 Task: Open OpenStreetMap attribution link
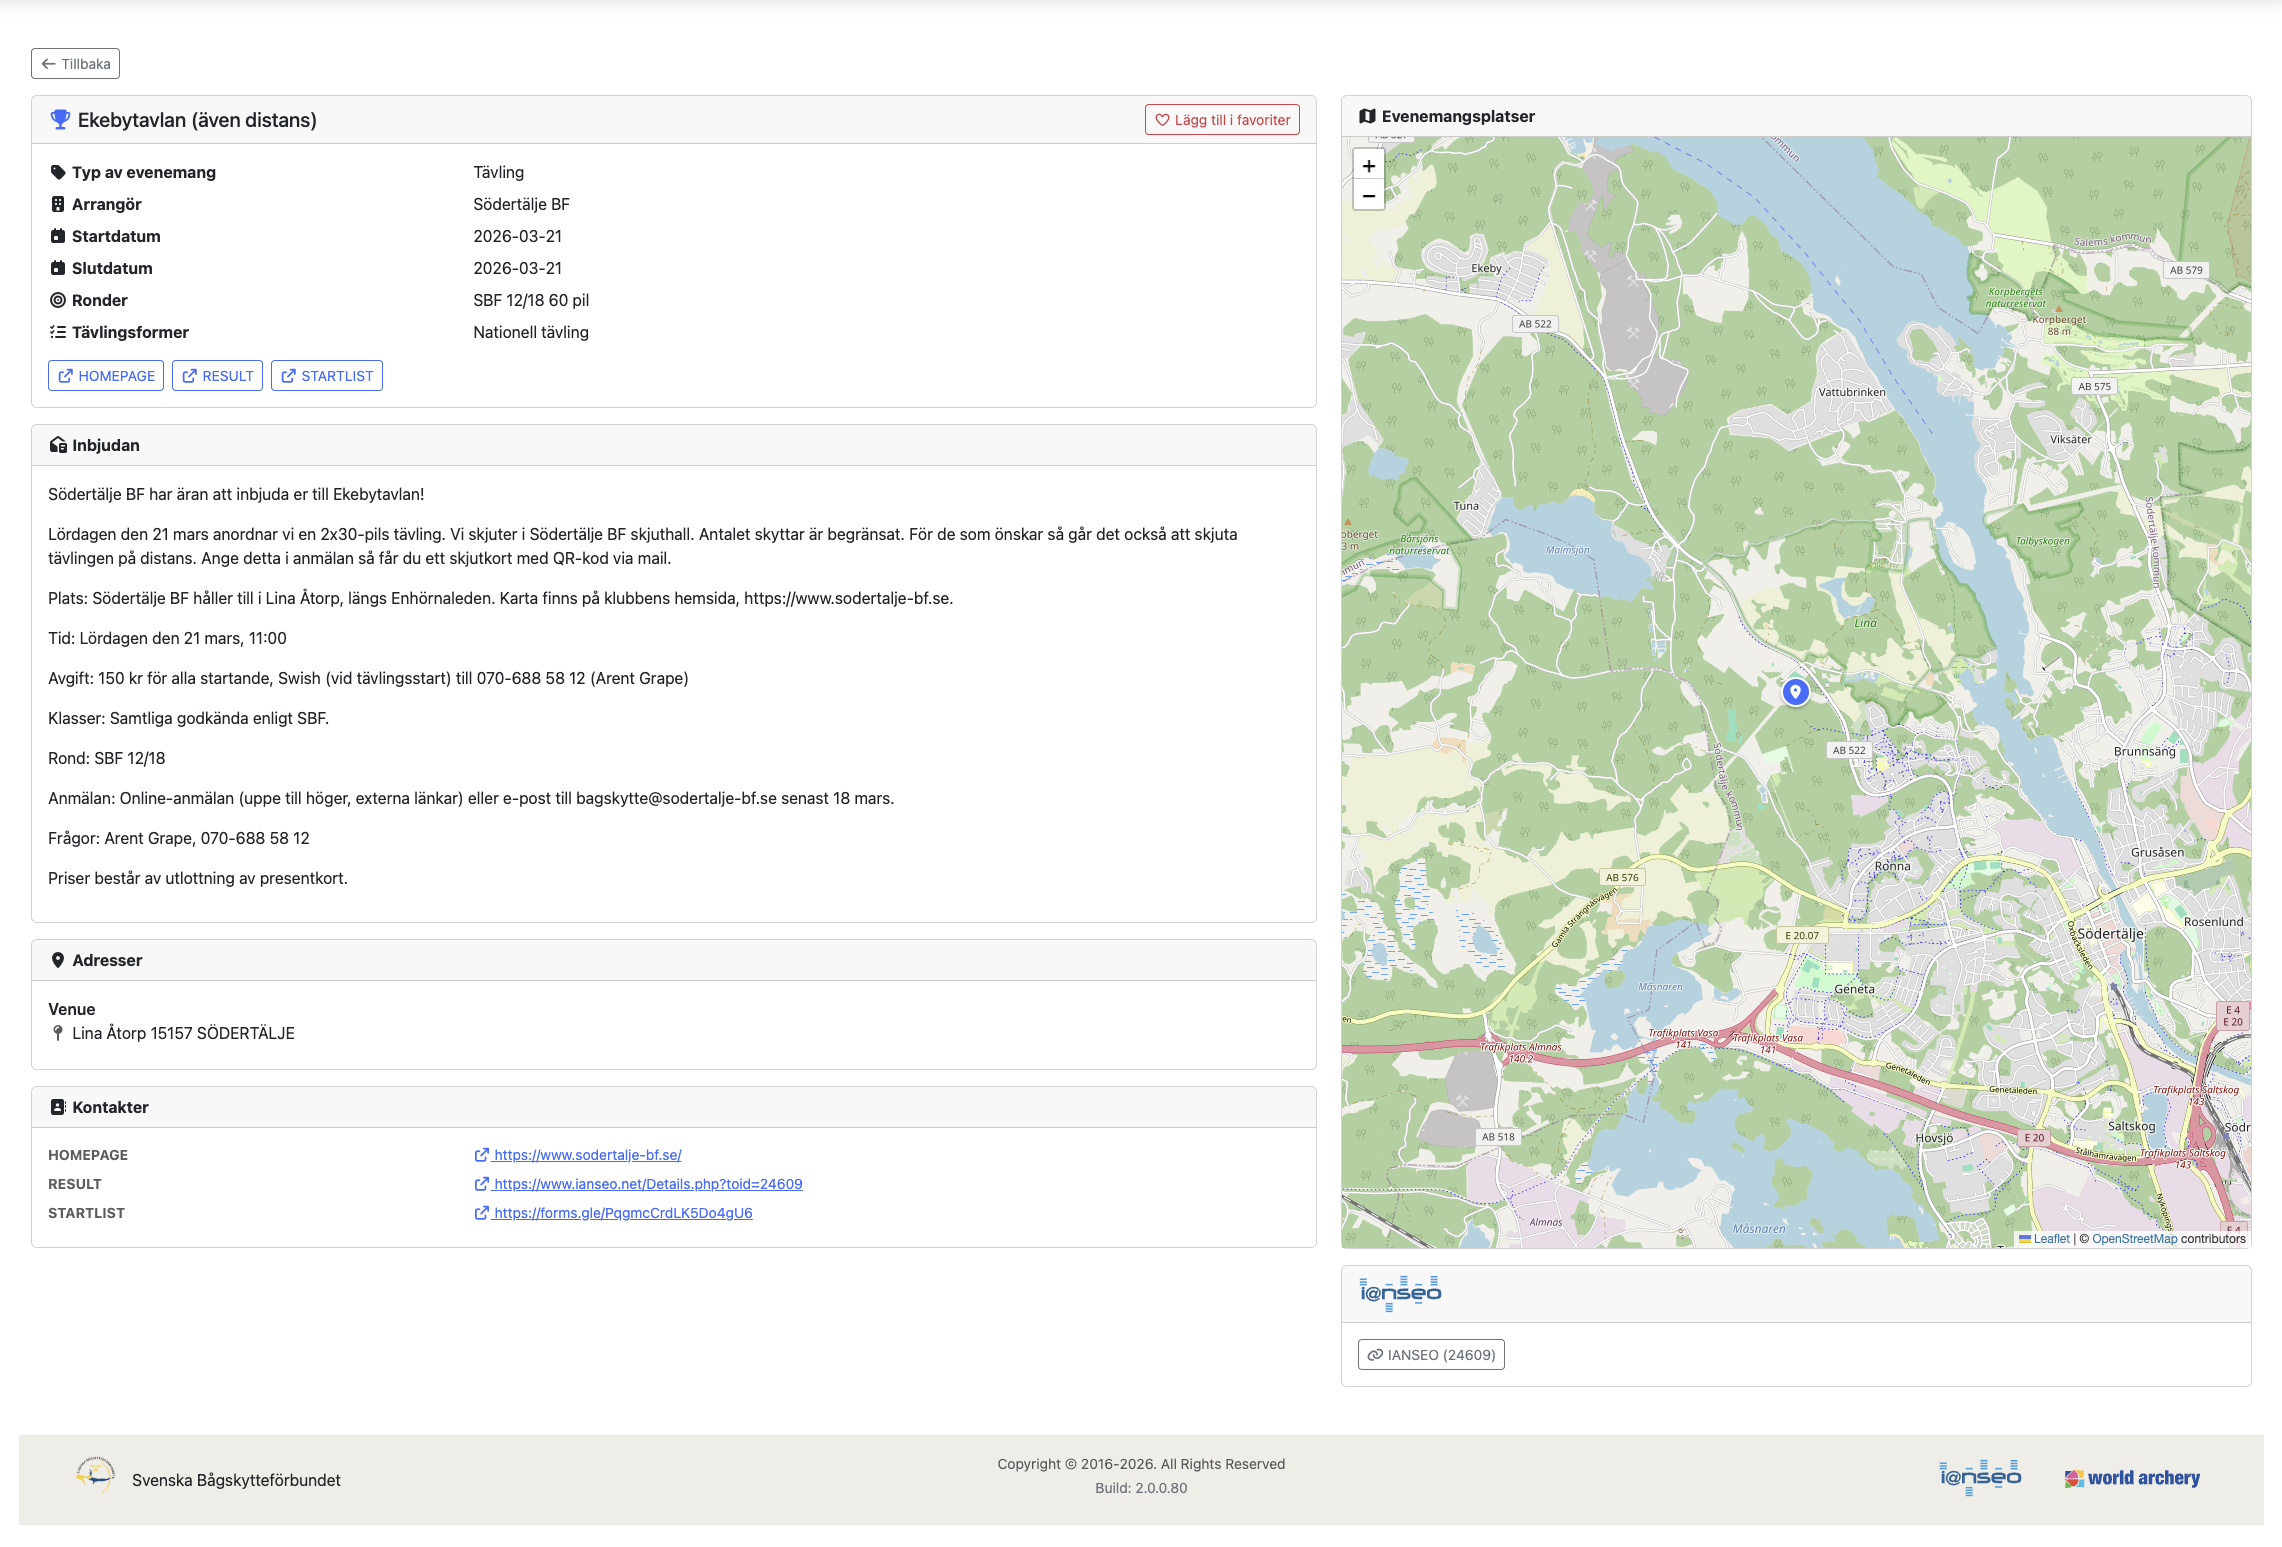2134,1239
